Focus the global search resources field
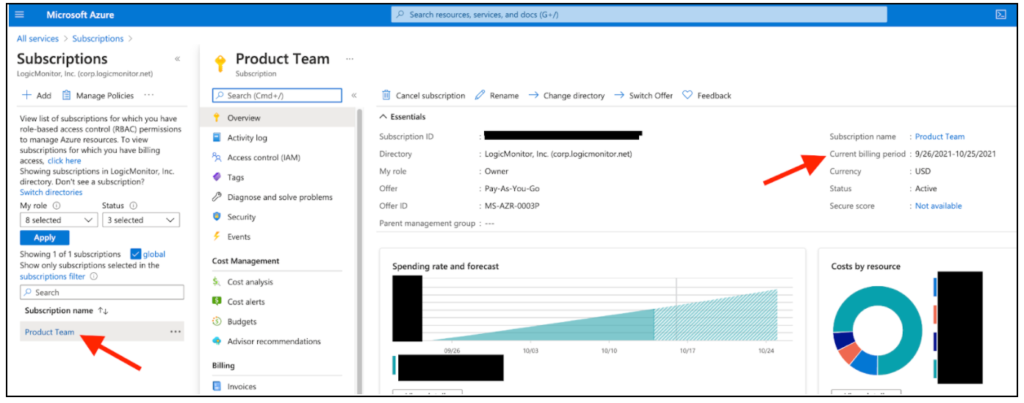1024x403 pixels. (639, 14)
